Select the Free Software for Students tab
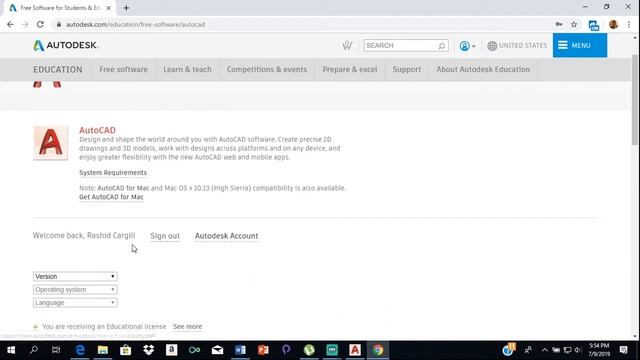 point(60,8)
